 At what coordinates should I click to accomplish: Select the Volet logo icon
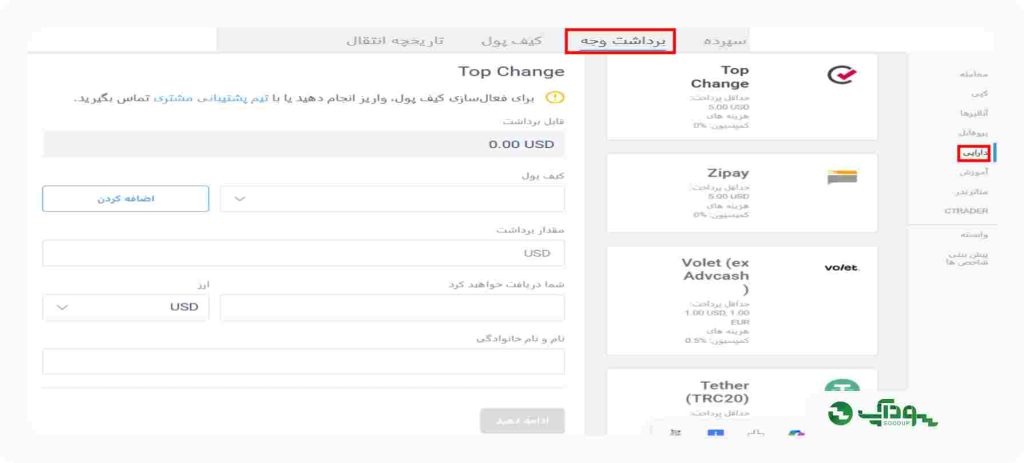pos(842,268)
